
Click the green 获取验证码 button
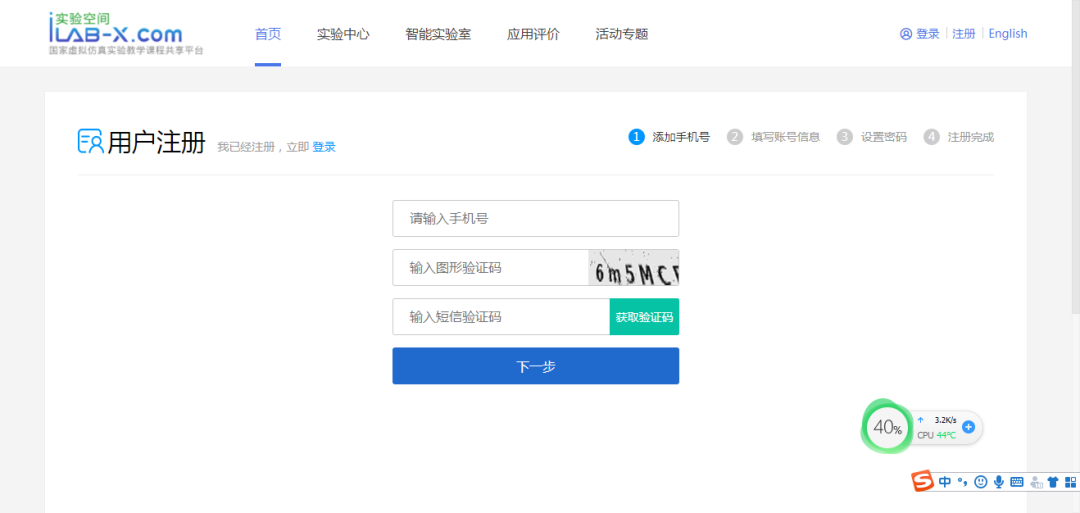(644, 317)
